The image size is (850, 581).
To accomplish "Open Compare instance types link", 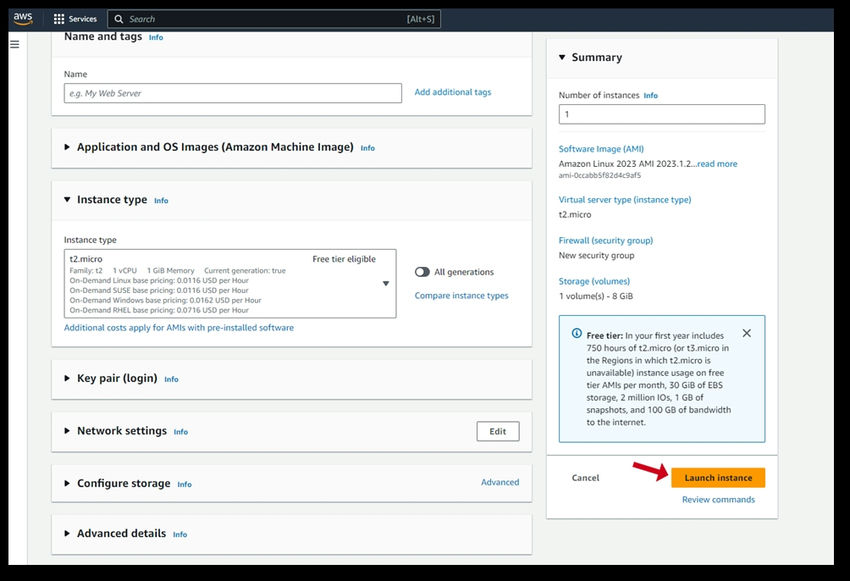I will [x=461, y=295].
